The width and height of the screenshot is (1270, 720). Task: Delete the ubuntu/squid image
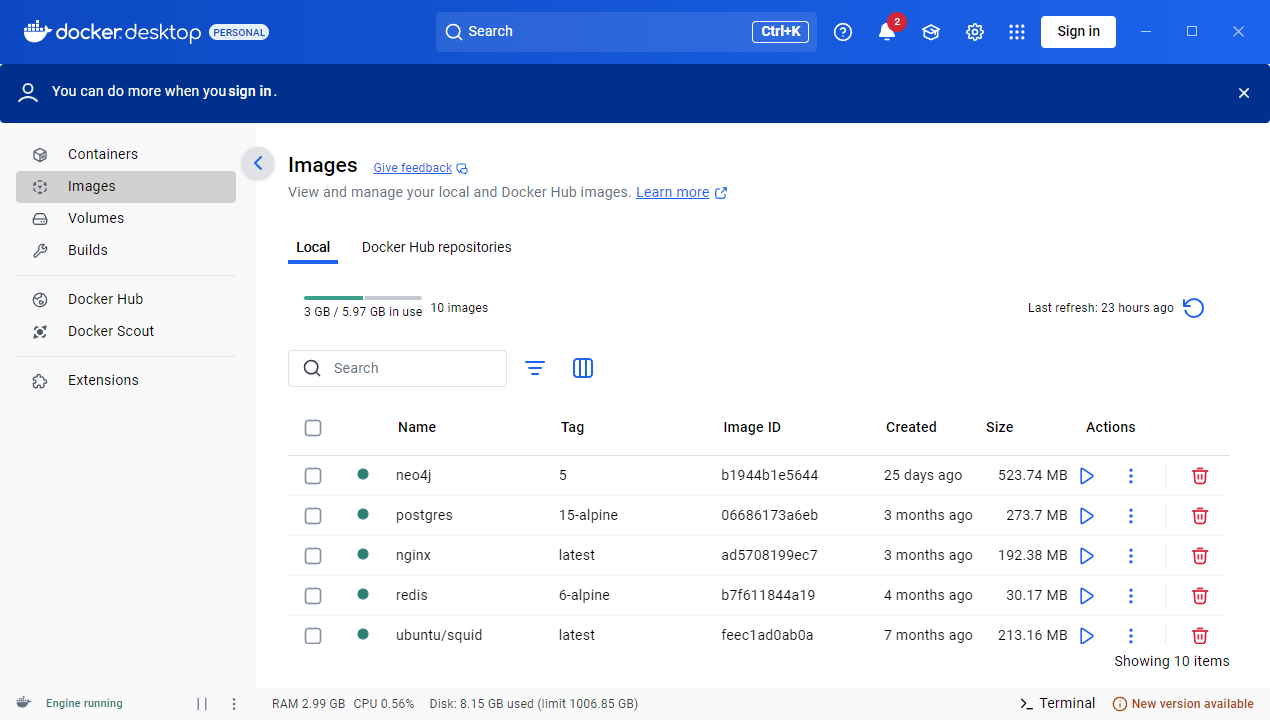(x=1200, y=636)
